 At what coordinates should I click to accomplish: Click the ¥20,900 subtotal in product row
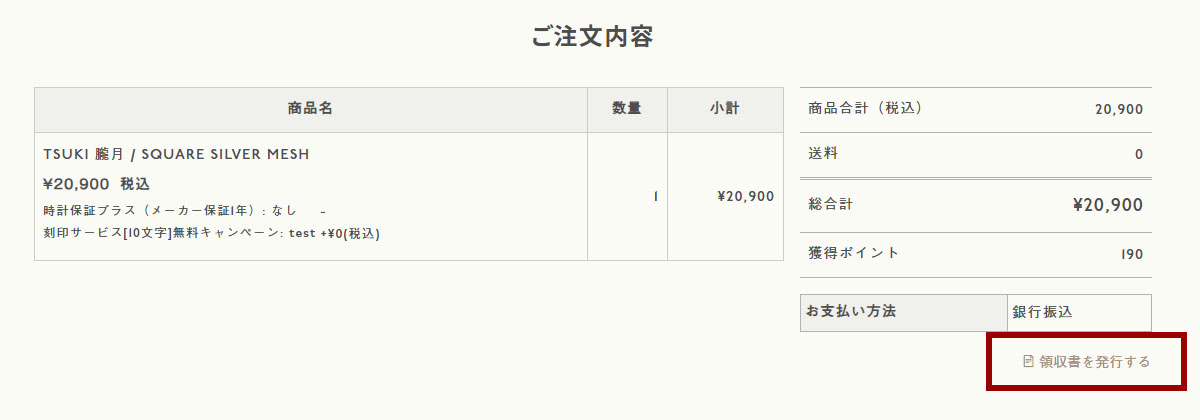tap(746, 196)
